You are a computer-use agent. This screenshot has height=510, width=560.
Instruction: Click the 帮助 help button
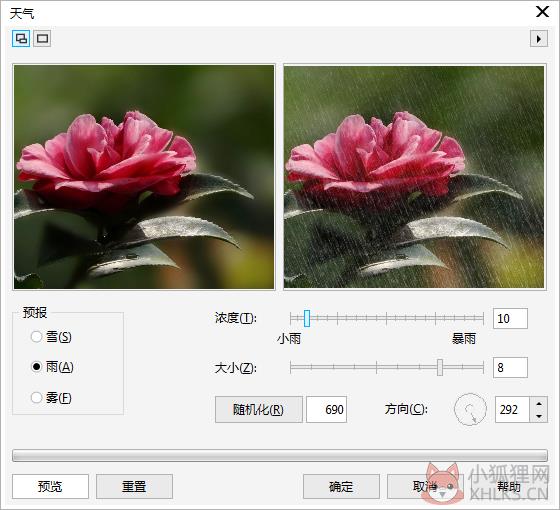click(509, 486)
